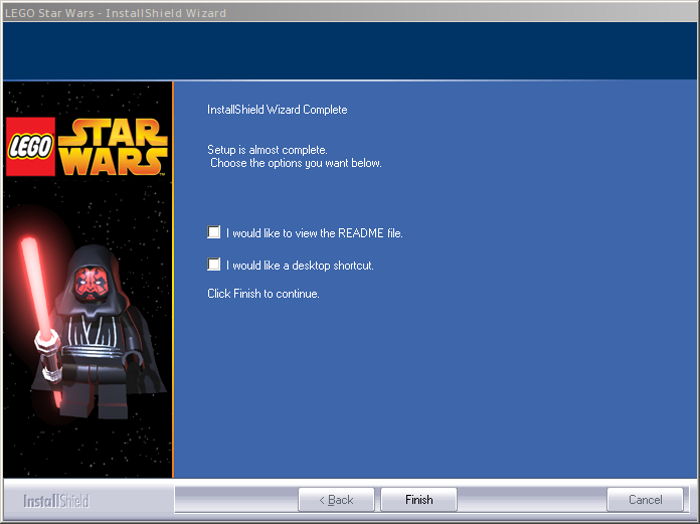Enable the view README file checkbox
Viewport: 700px width, 524px height.
[x=214, y=232]
